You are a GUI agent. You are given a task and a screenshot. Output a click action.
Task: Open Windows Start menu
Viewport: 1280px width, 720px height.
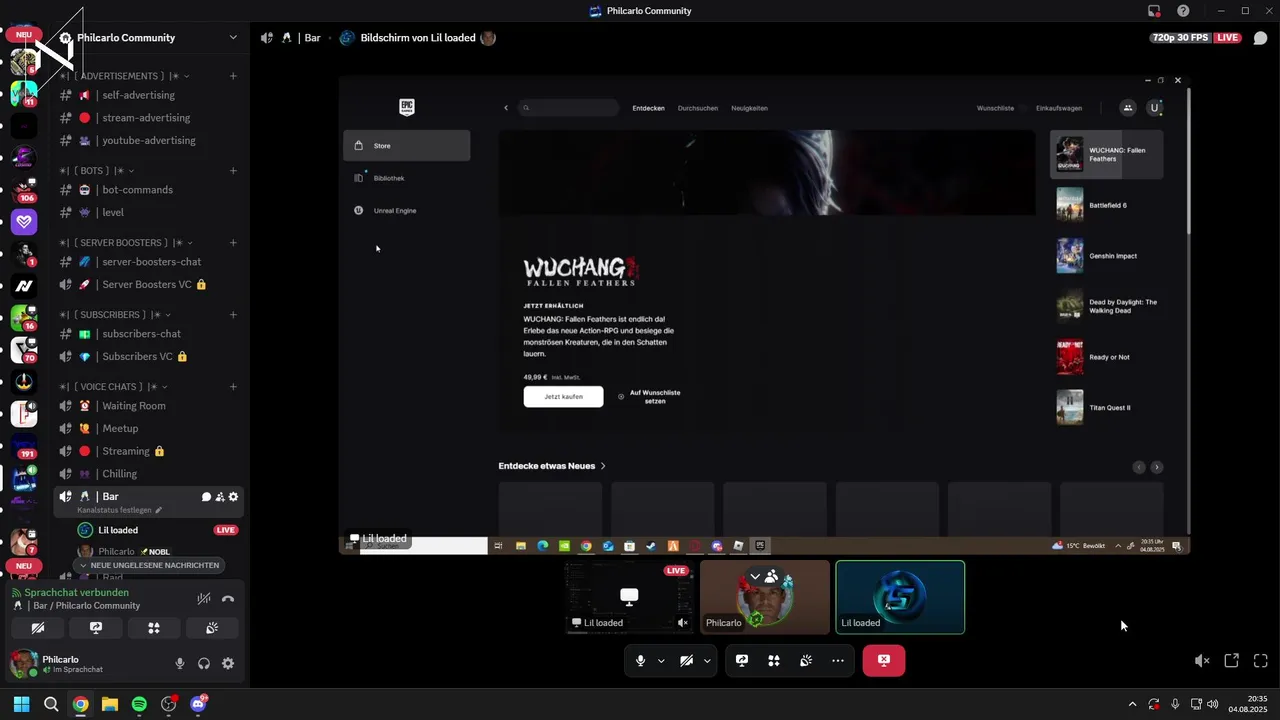pyautogui.click(x=21, y=704)
